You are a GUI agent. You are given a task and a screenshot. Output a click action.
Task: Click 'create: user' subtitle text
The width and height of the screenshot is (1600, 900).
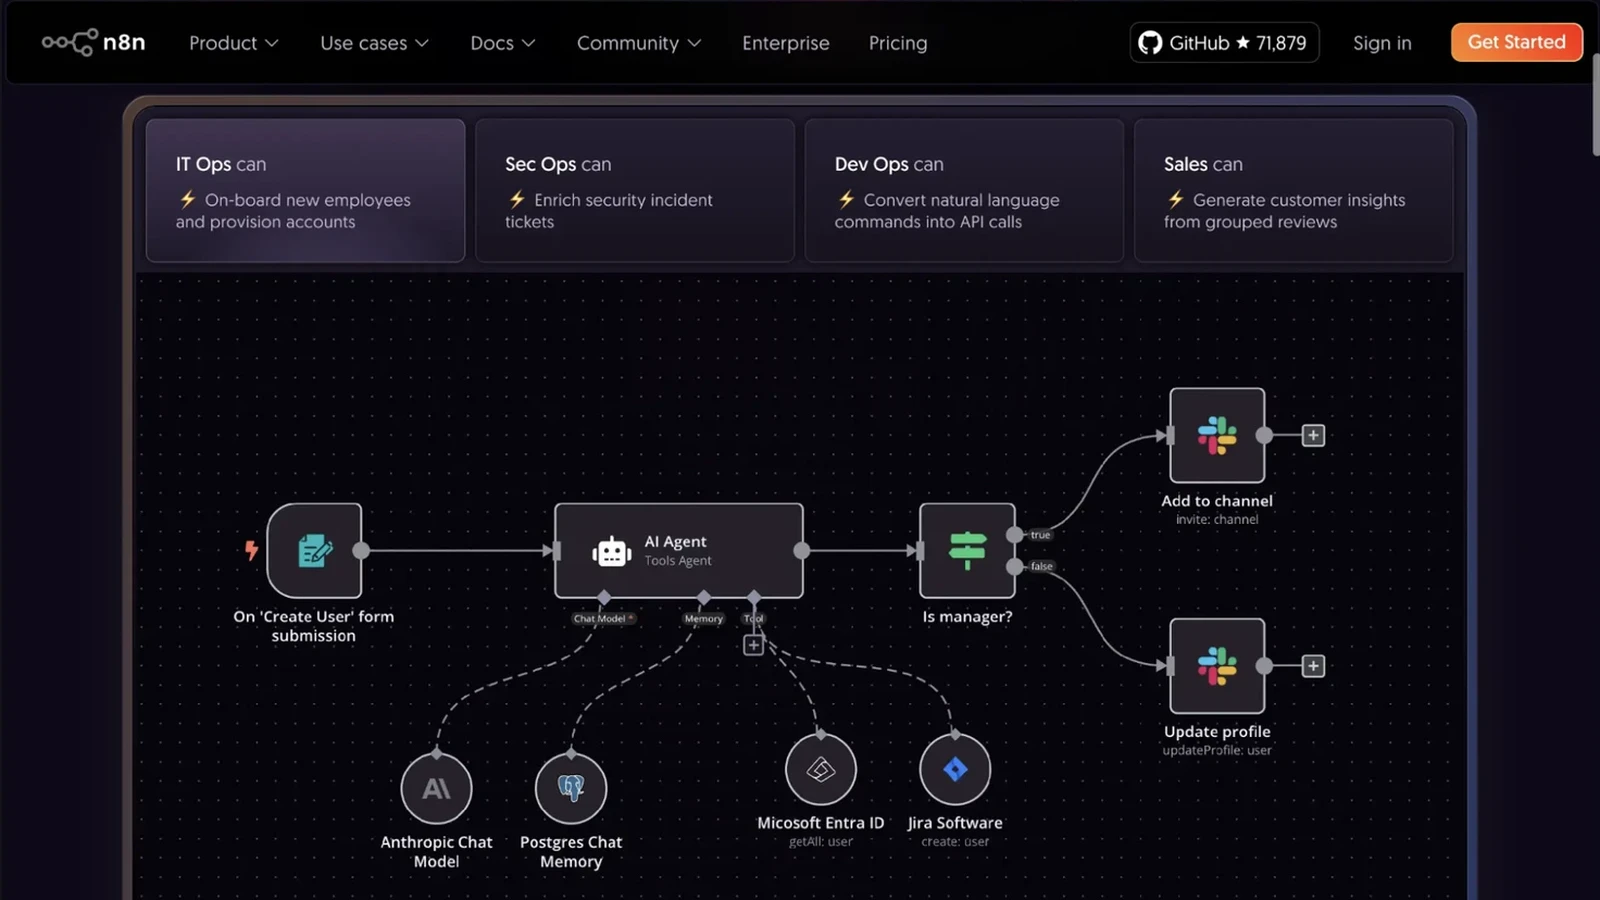pyautogui.click(x=955, y=841)
